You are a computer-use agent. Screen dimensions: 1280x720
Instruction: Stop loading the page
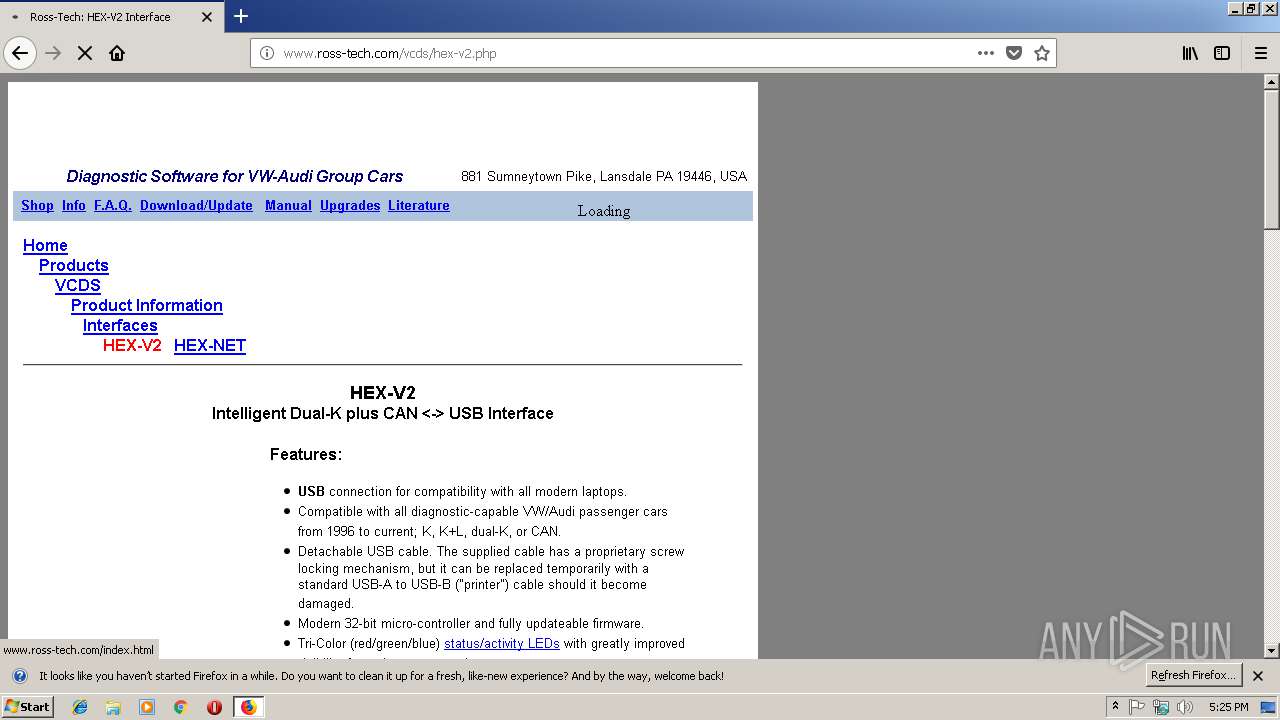(x=85, y=53)
